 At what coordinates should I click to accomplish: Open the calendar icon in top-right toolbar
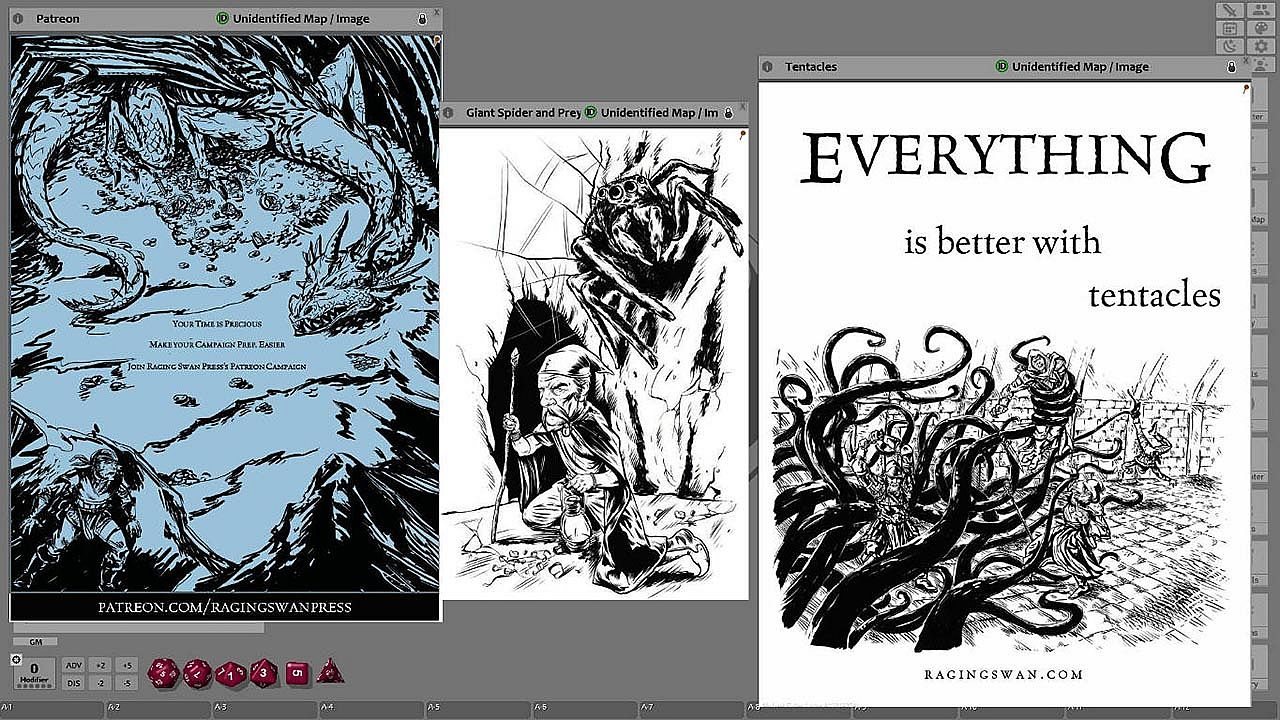[x=1231, y=29]
